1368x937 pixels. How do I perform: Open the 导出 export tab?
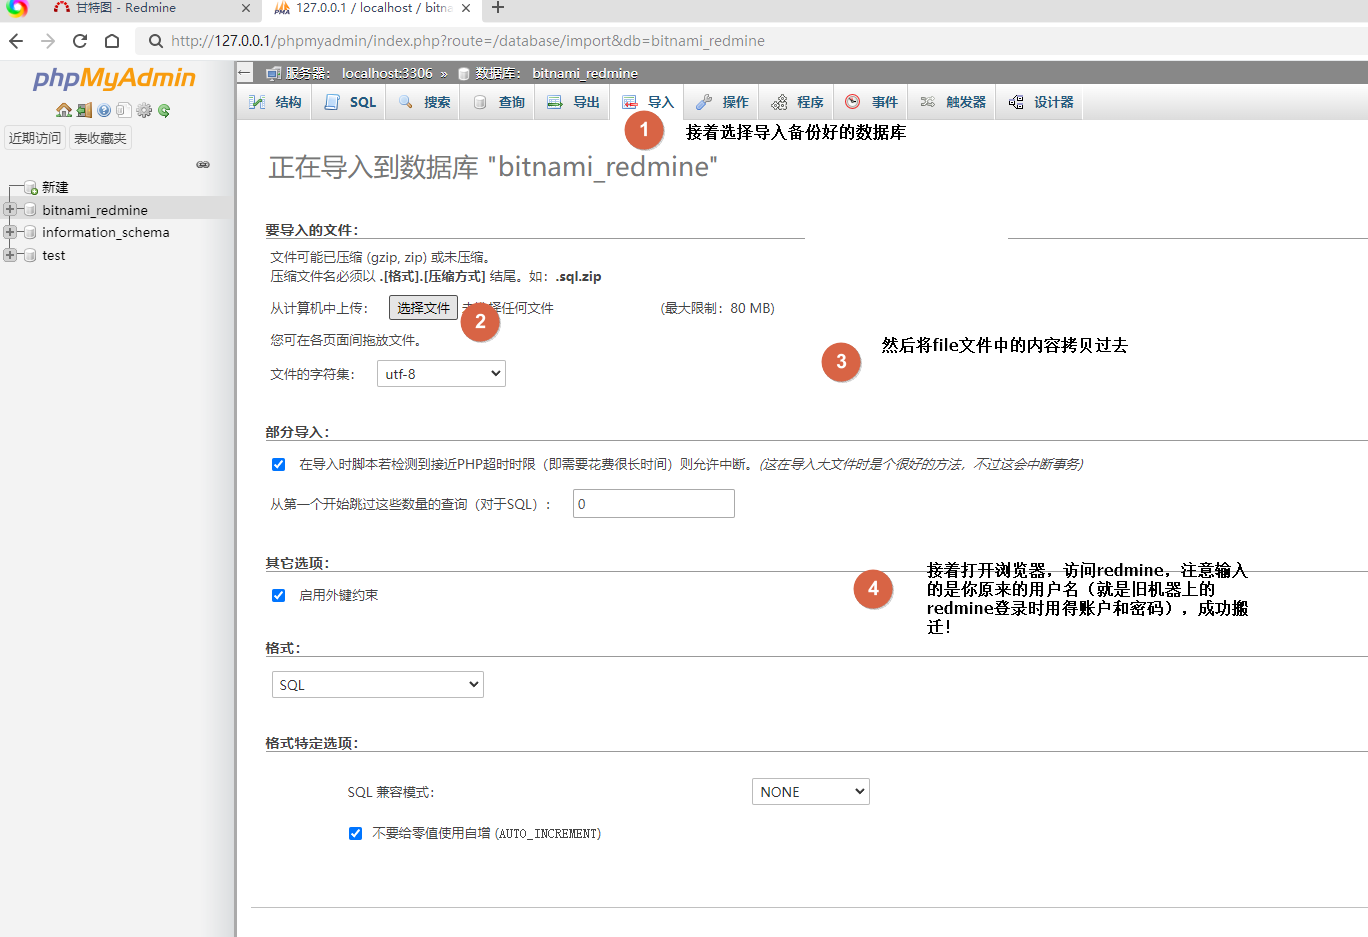(573, 102)
